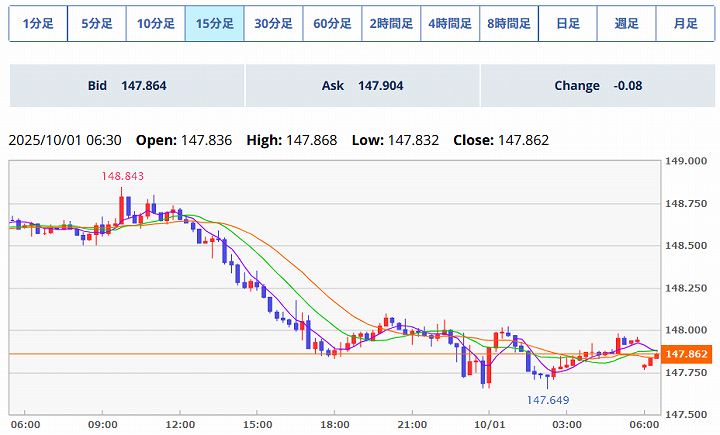720x435 pixels.
Task: Select the 60分足 timeframe
Action: point(332,24)
